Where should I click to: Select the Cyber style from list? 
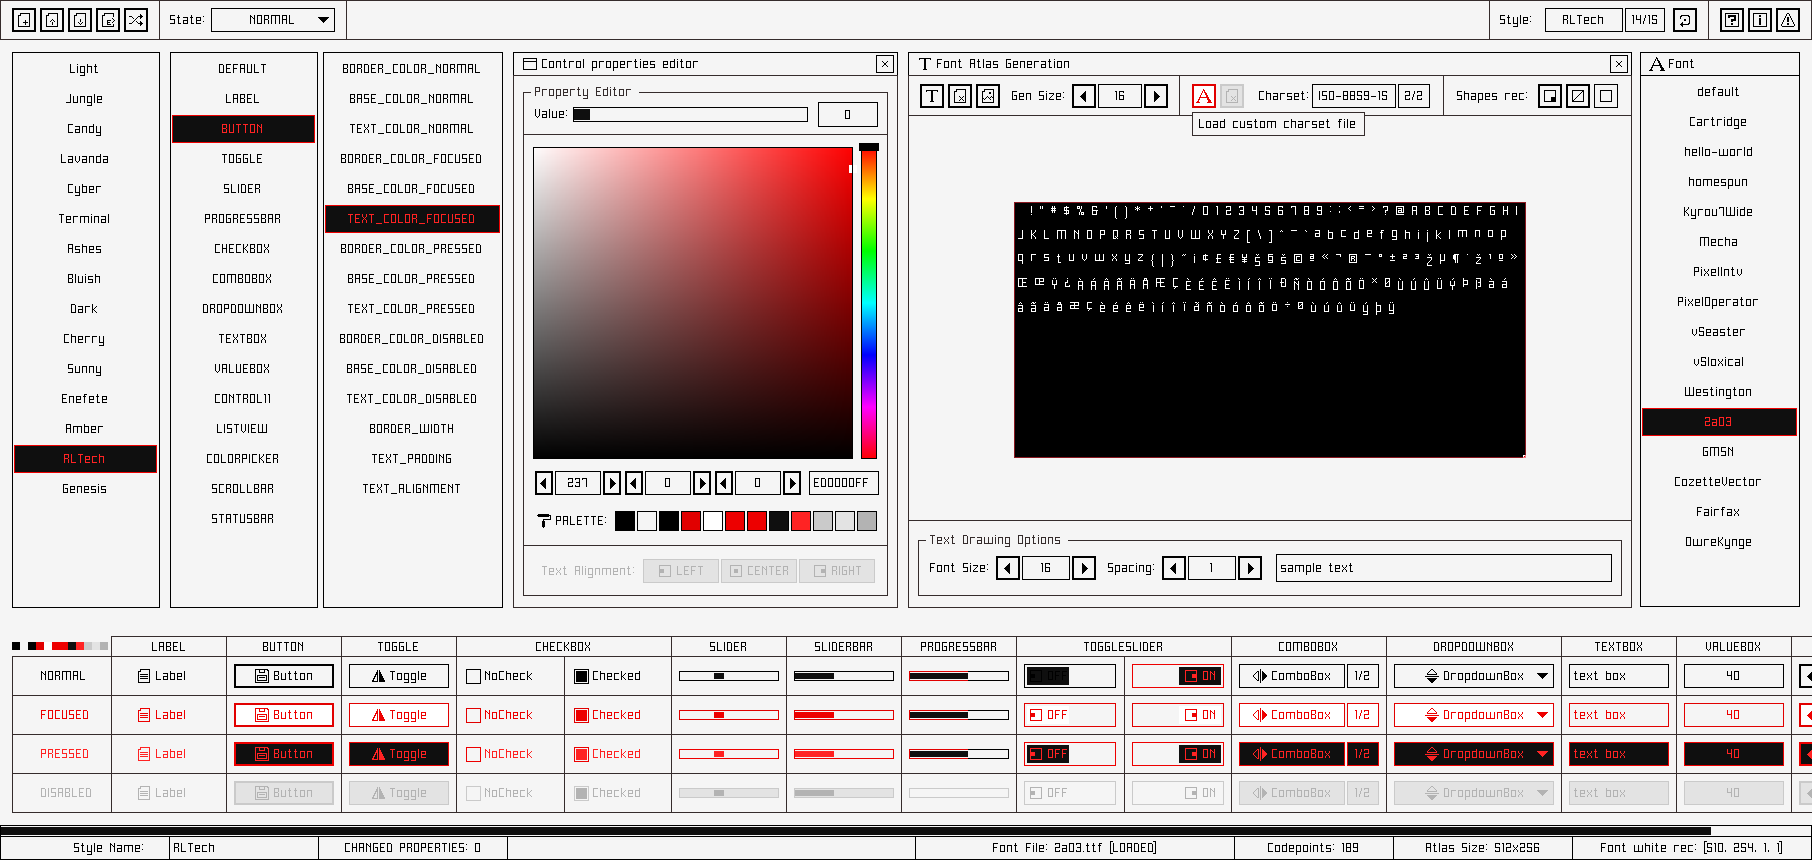coord(85,189)
